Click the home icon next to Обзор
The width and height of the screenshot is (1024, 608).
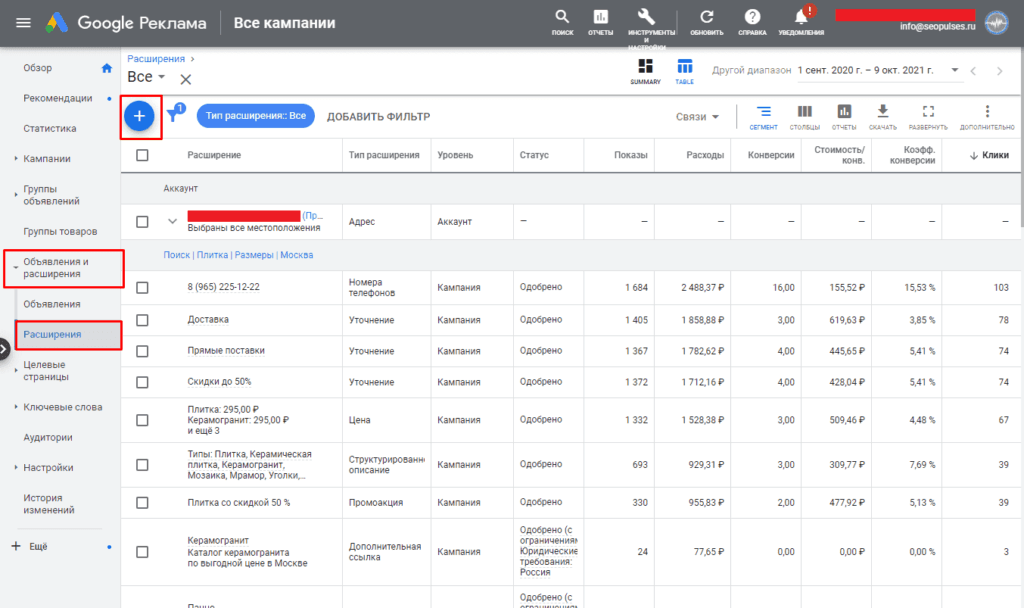[x=106, y=68]
